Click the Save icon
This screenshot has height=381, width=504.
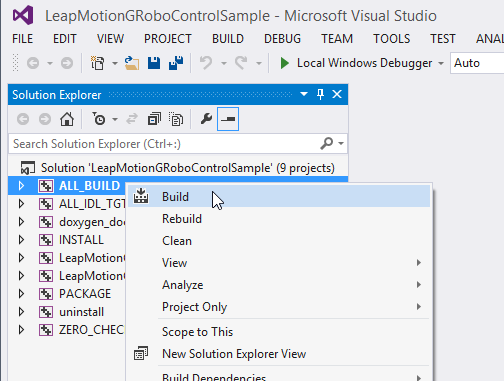[154, 63]
